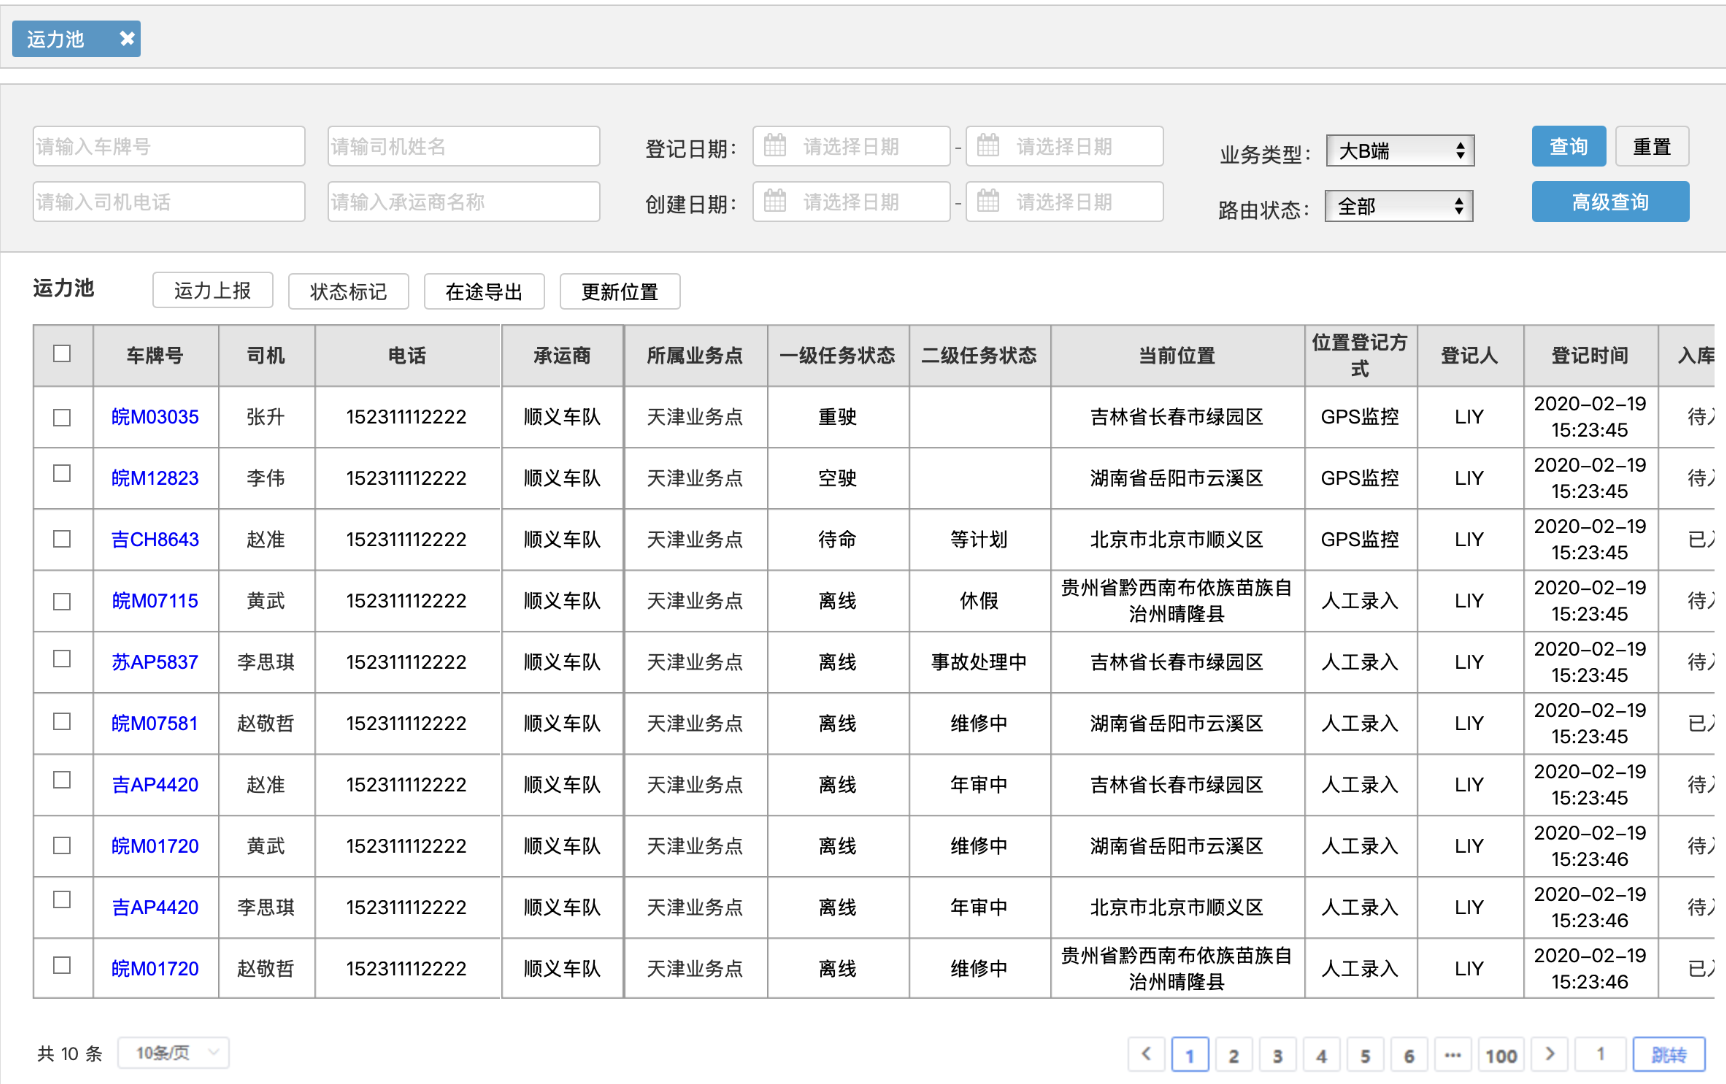Check the select-all checkbox in the table header
Viewport: 1726px width, 1084px height.
point(63,353)
